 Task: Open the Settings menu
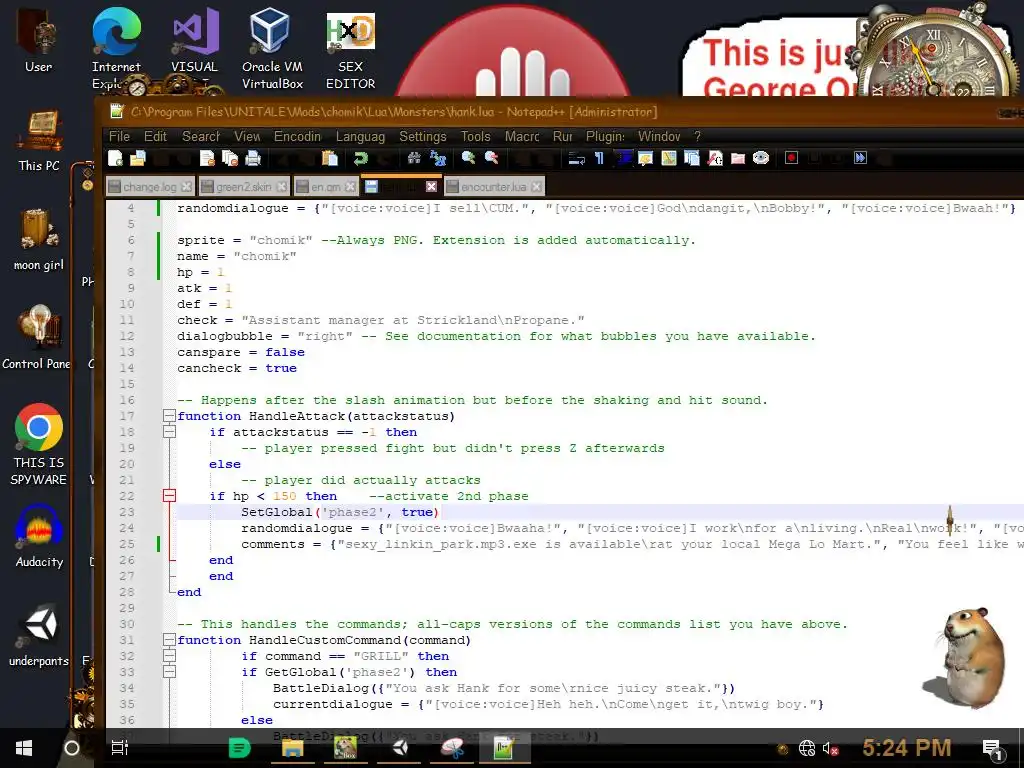pyautogui.click(x=423, y=136)
